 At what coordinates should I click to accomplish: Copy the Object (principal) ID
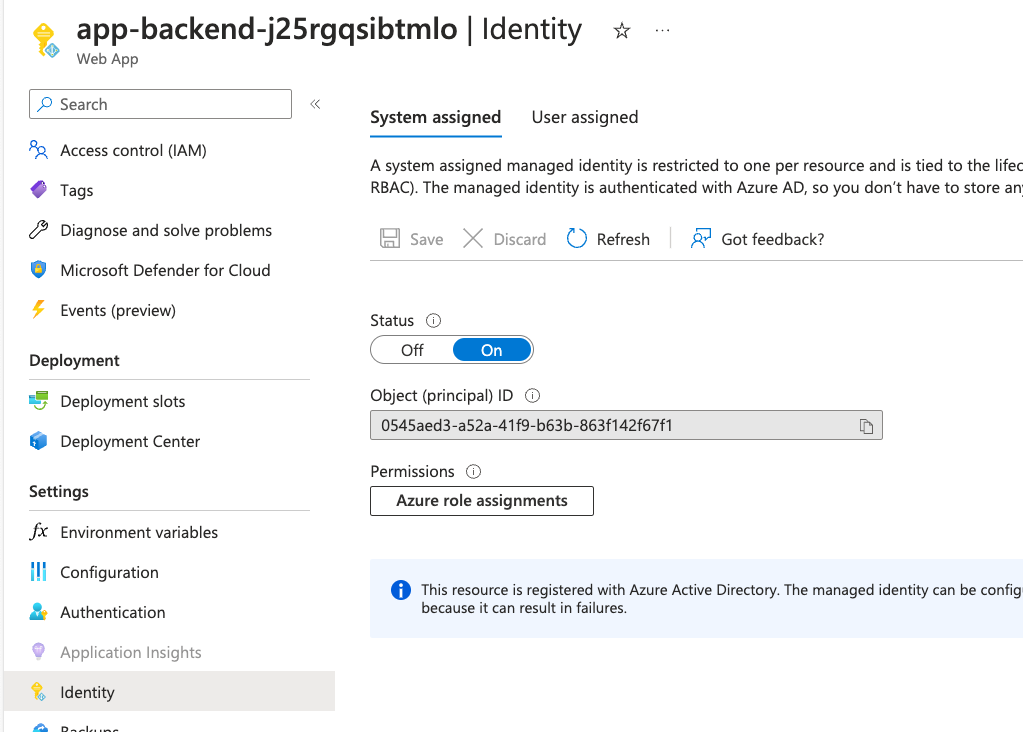[867, 424]
